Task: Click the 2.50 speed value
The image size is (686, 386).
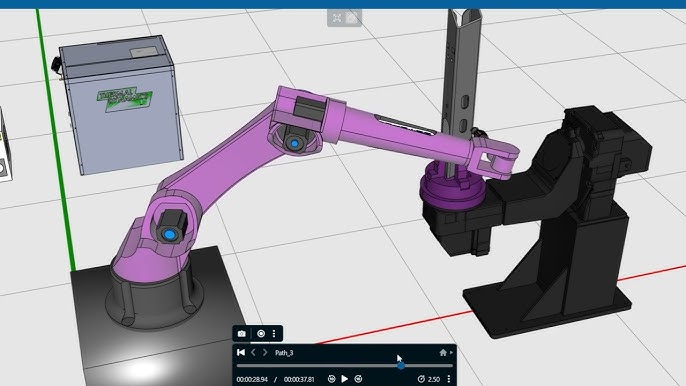Action: pos(434,379)
